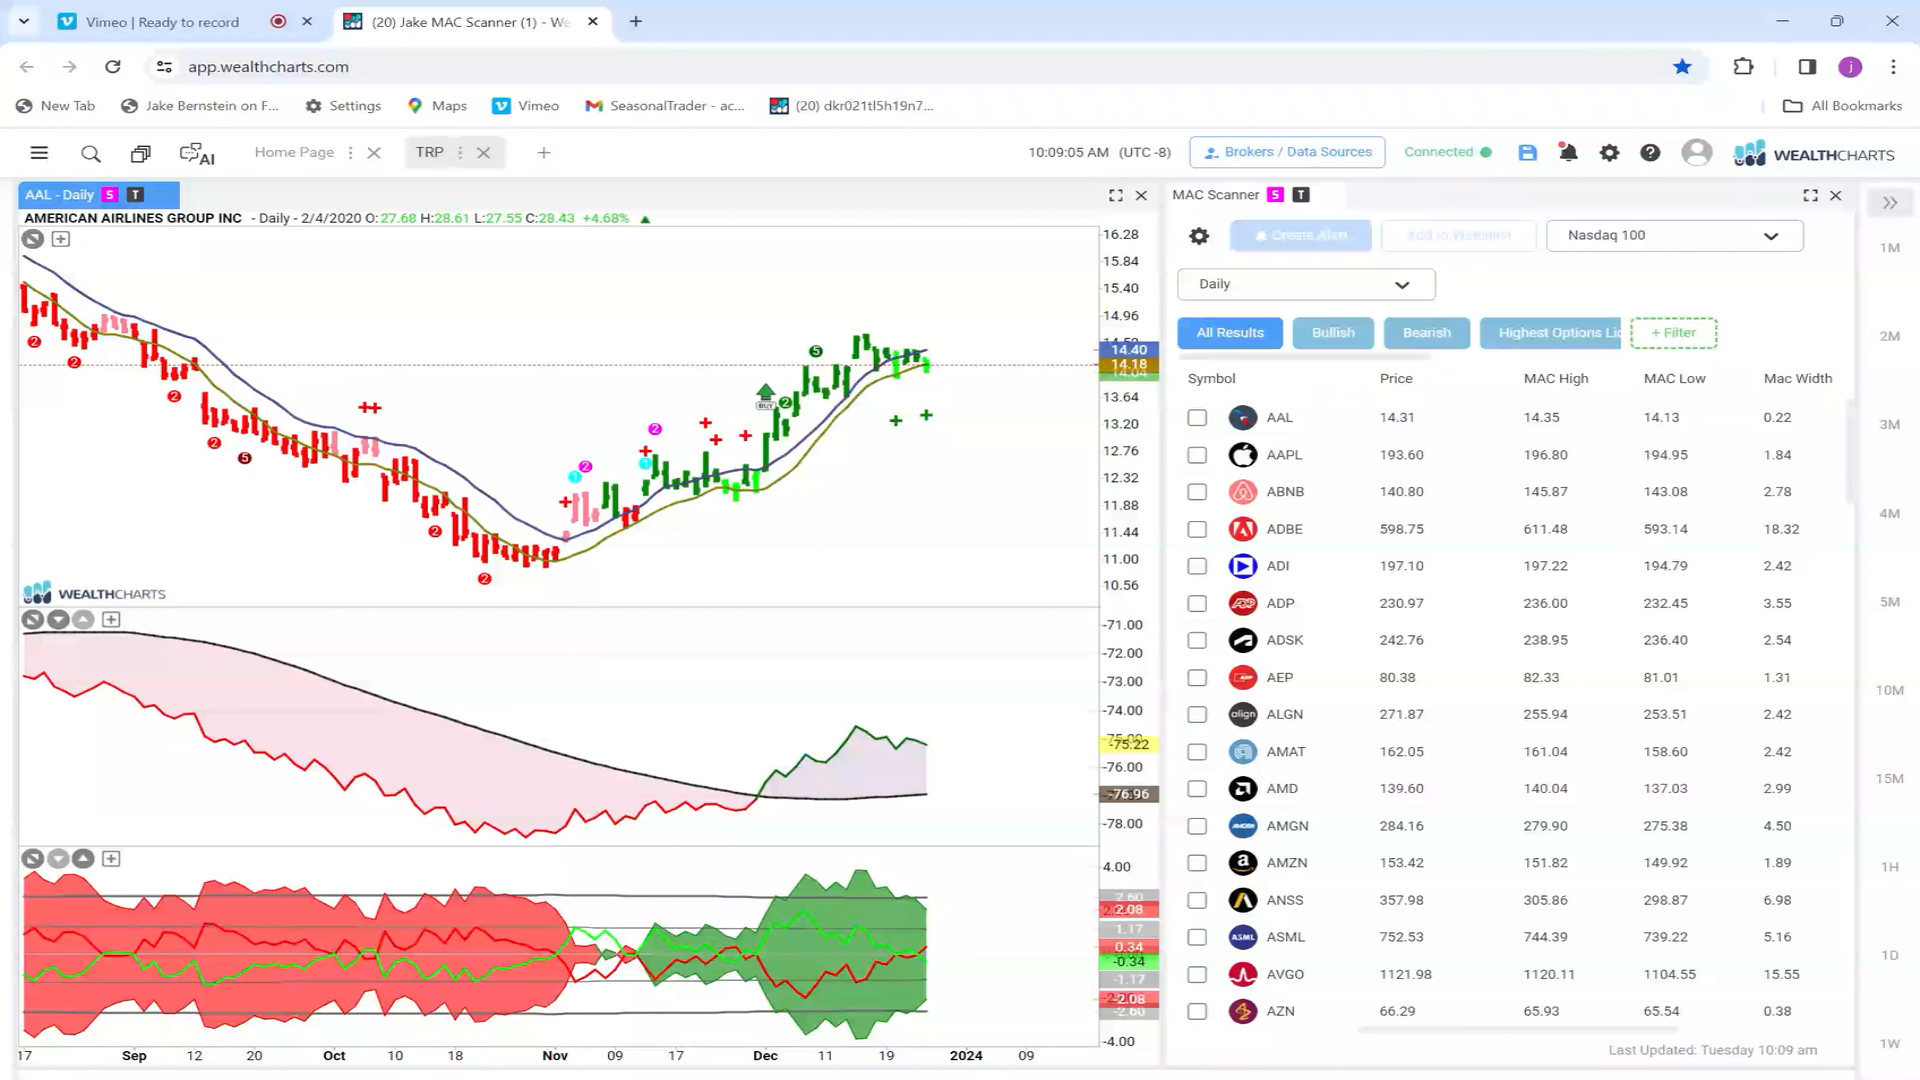Check the AAL row checkbox

1197,418
